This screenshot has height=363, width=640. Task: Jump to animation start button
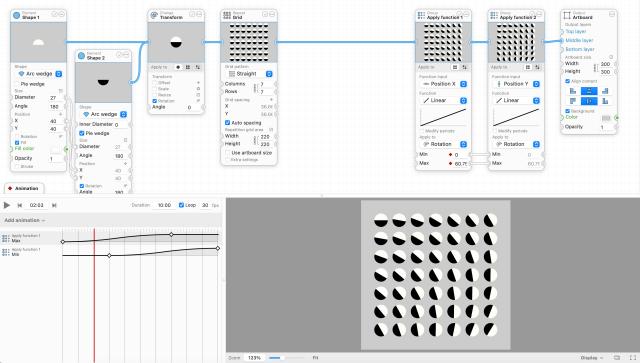[19, 205]
